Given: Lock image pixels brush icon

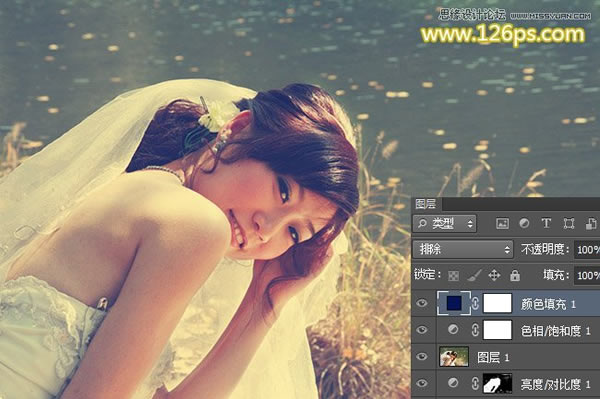Looking at the screenshot, I should [x=474, y=275].
